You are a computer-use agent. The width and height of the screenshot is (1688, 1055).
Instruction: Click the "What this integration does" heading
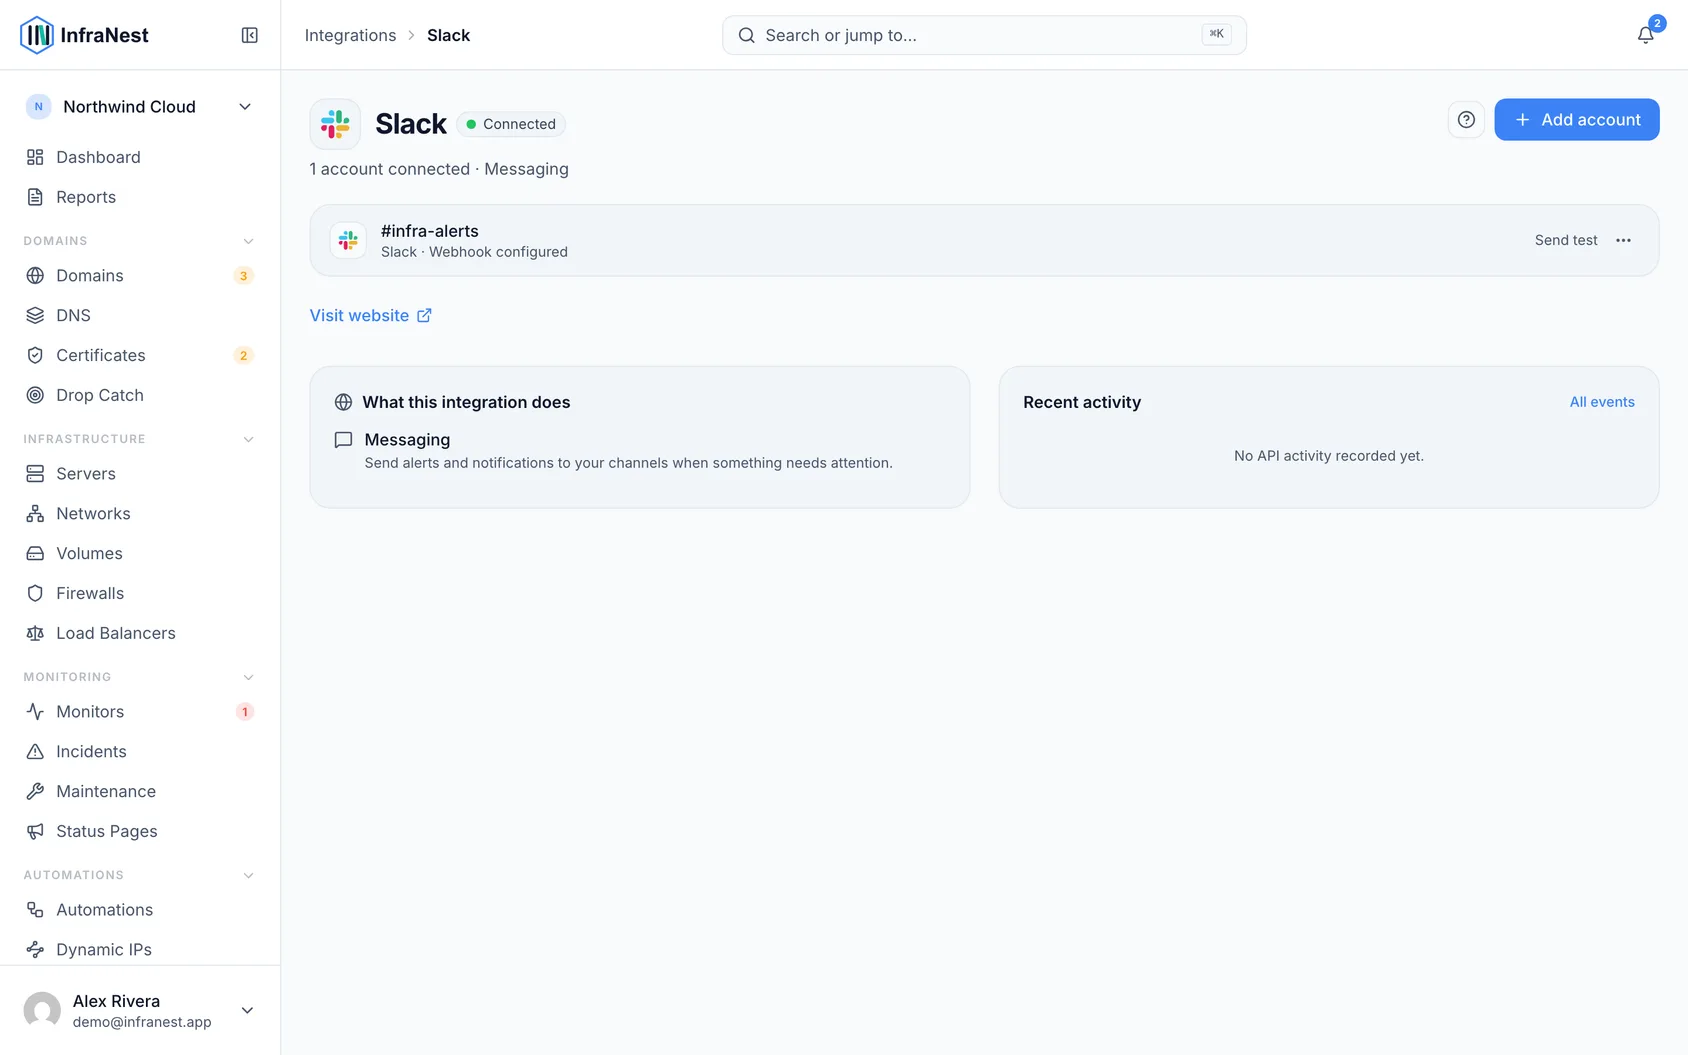tap(466, 402)
